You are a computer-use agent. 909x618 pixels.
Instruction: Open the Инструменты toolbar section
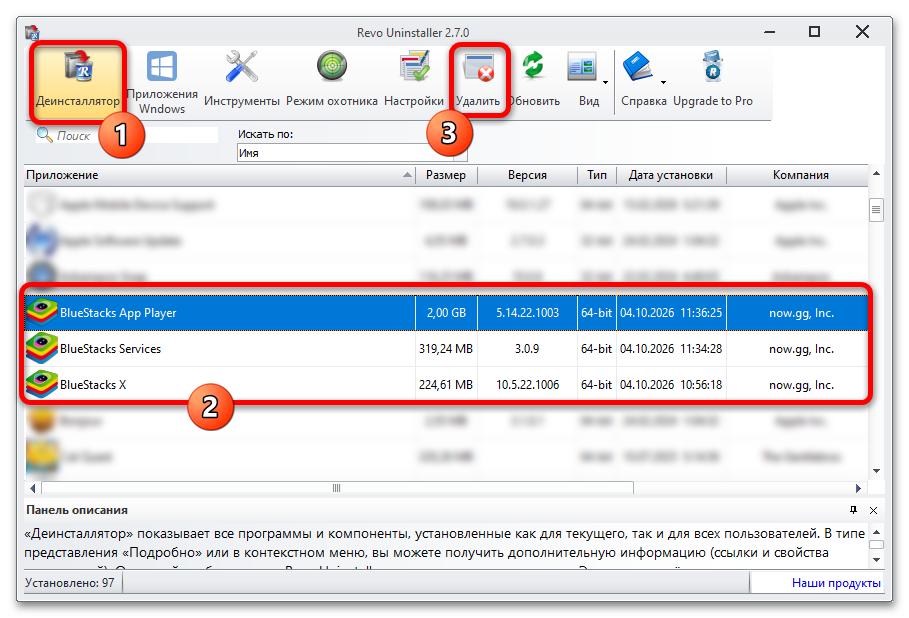coord(242,81)
